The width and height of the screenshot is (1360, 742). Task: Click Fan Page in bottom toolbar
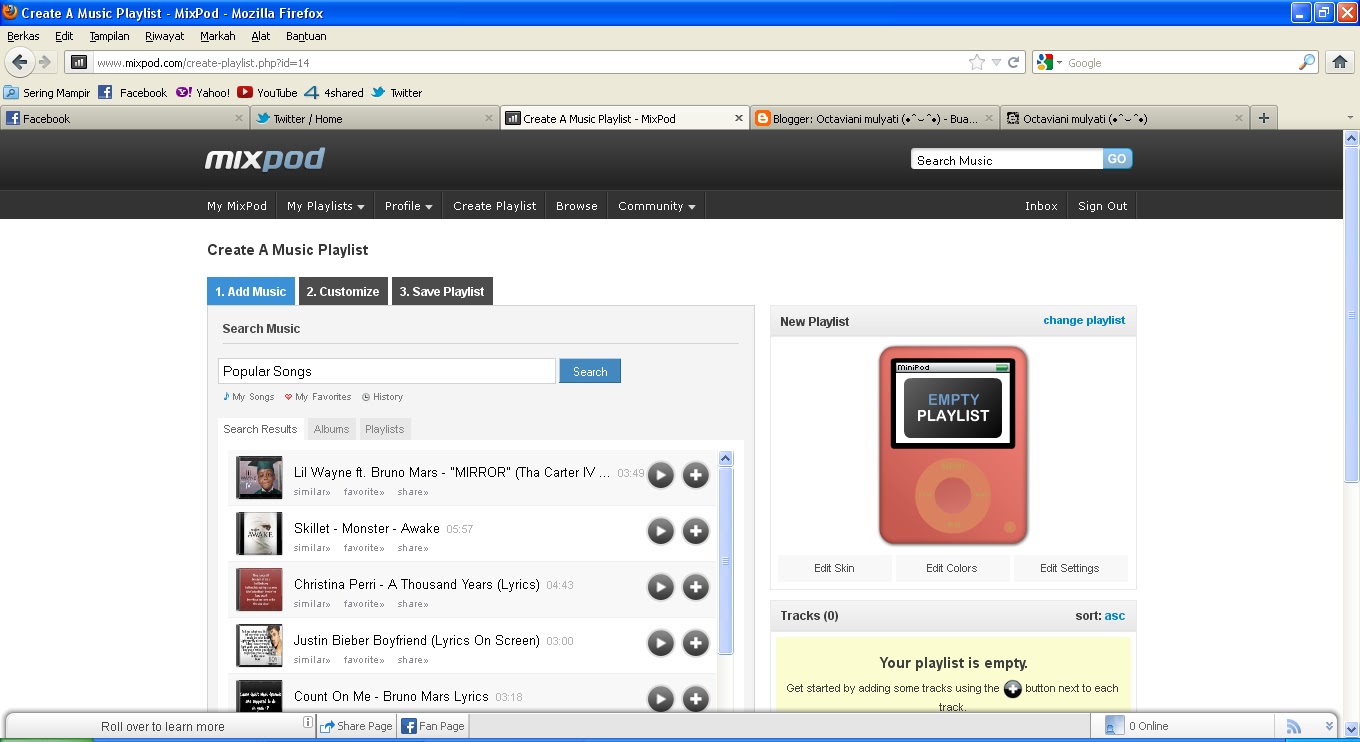(x=433, y=726)
